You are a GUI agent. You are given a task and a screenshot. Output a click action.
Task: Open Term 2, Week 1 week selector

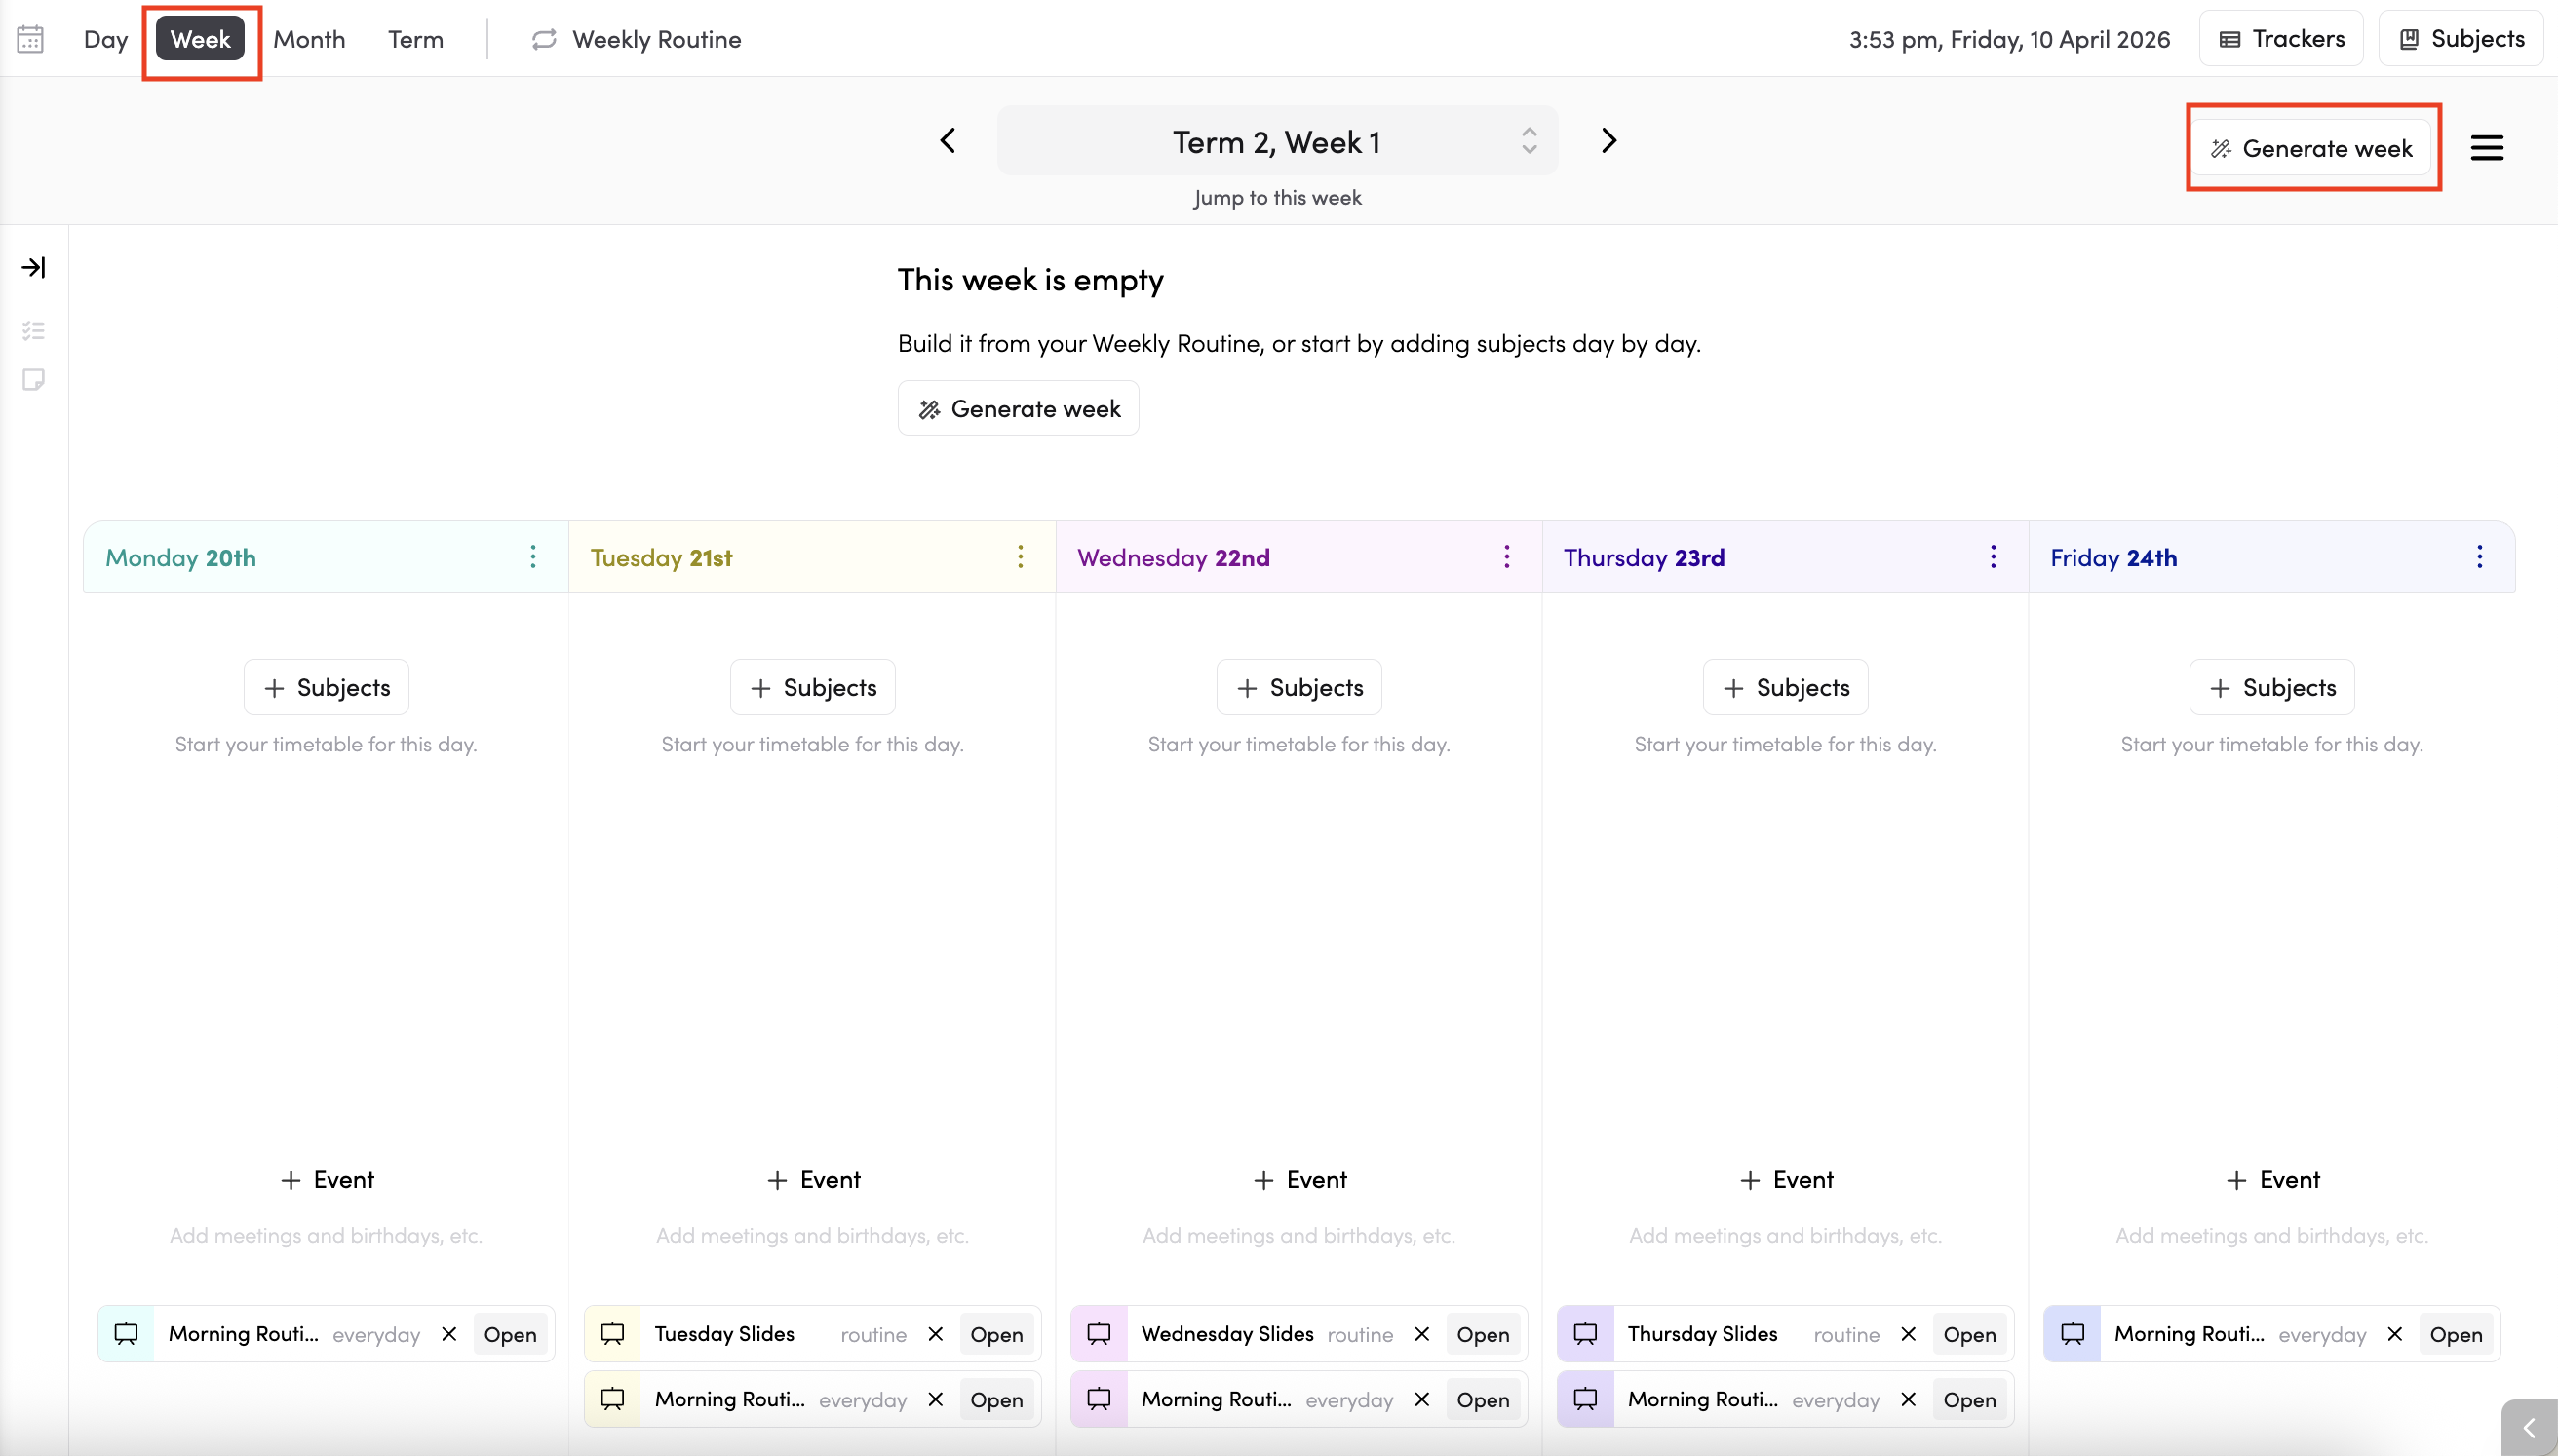click(1277, 142)
